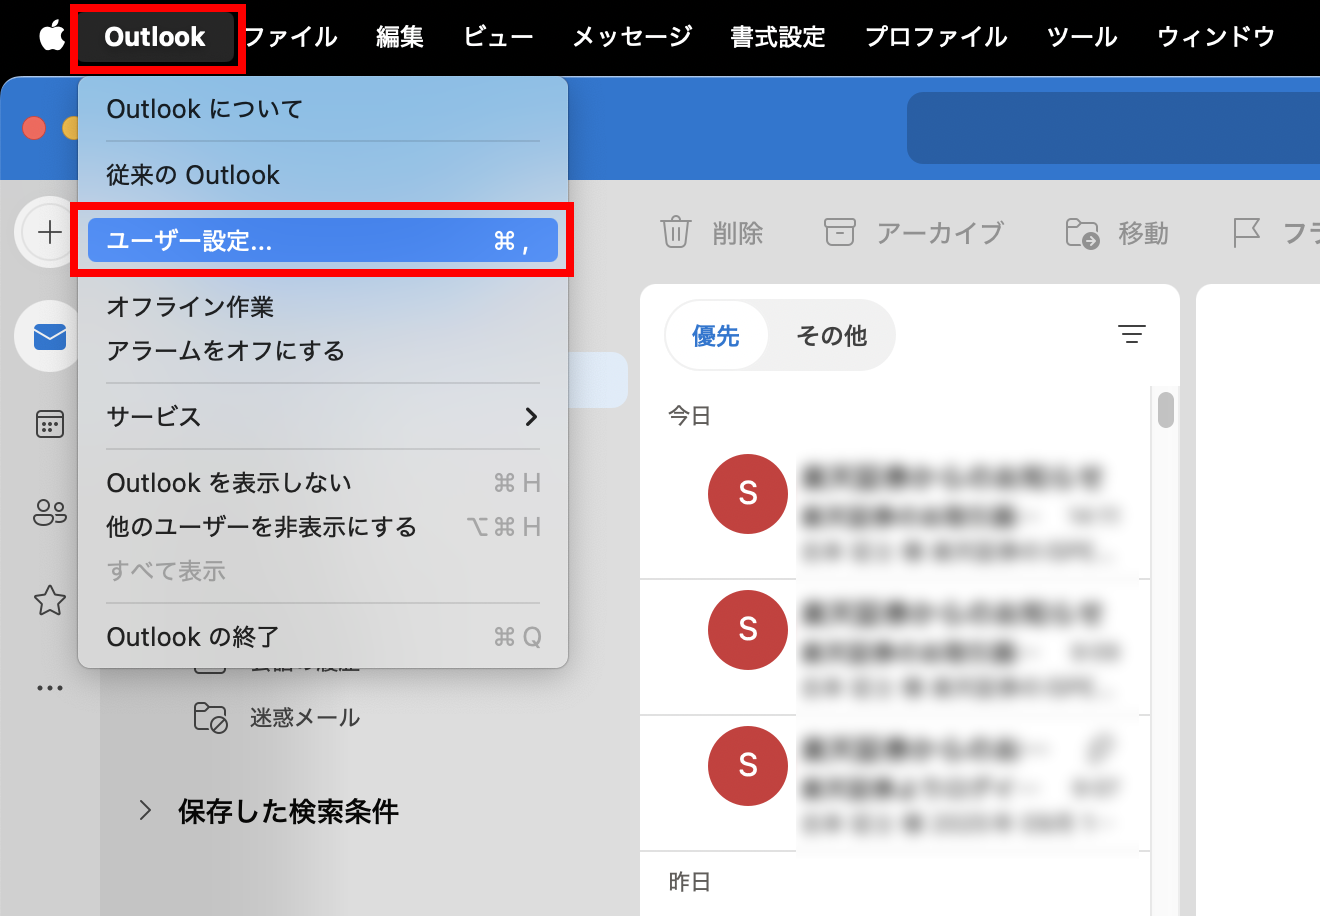Switch to the その他 other tab
1320x916 pixels.
tap(831, 336)
